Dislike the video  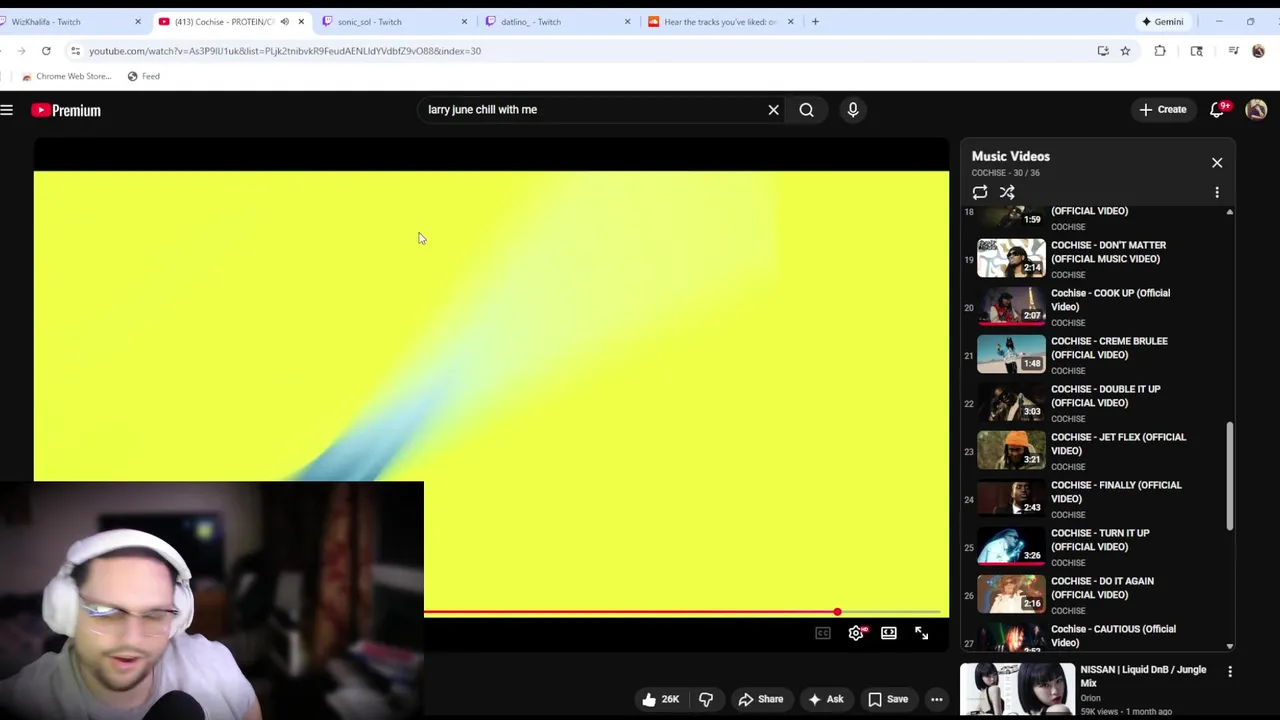tap(706, 699)
